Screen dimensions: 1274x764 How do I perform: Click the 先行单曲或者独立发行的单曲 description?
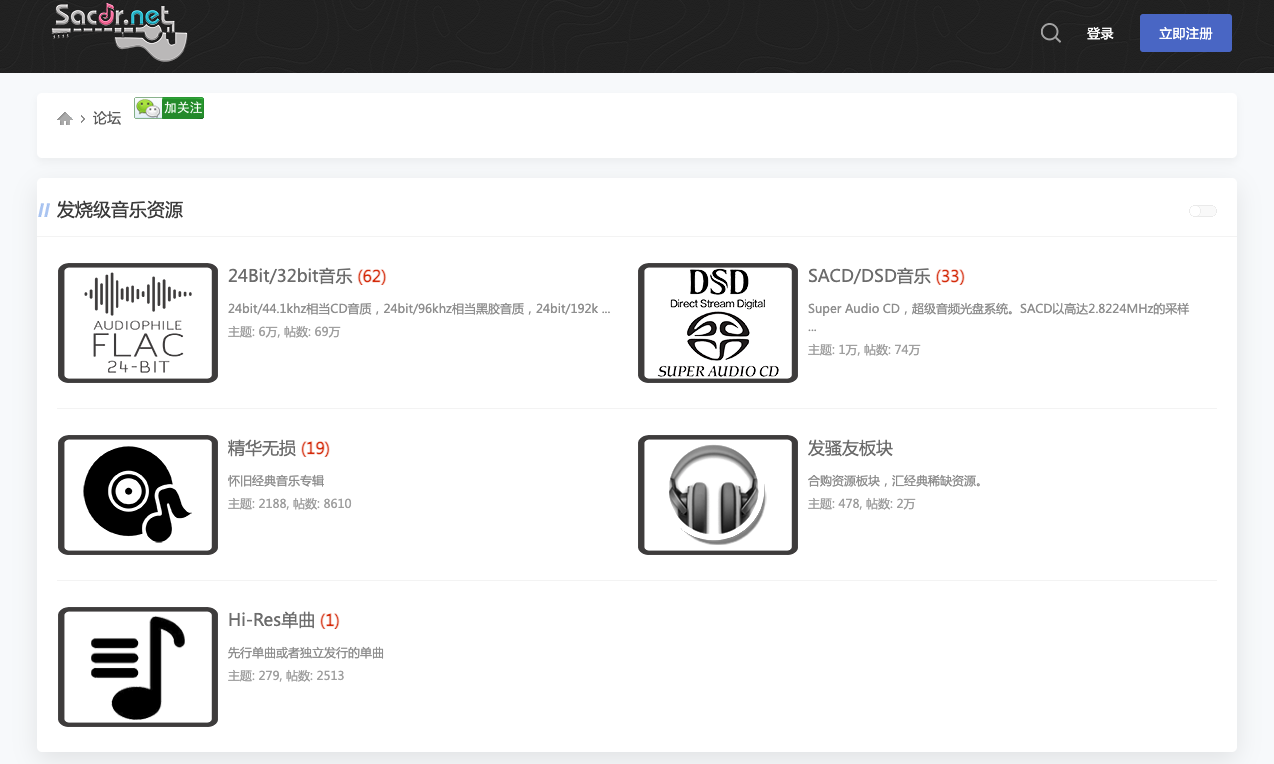[306, 653]
